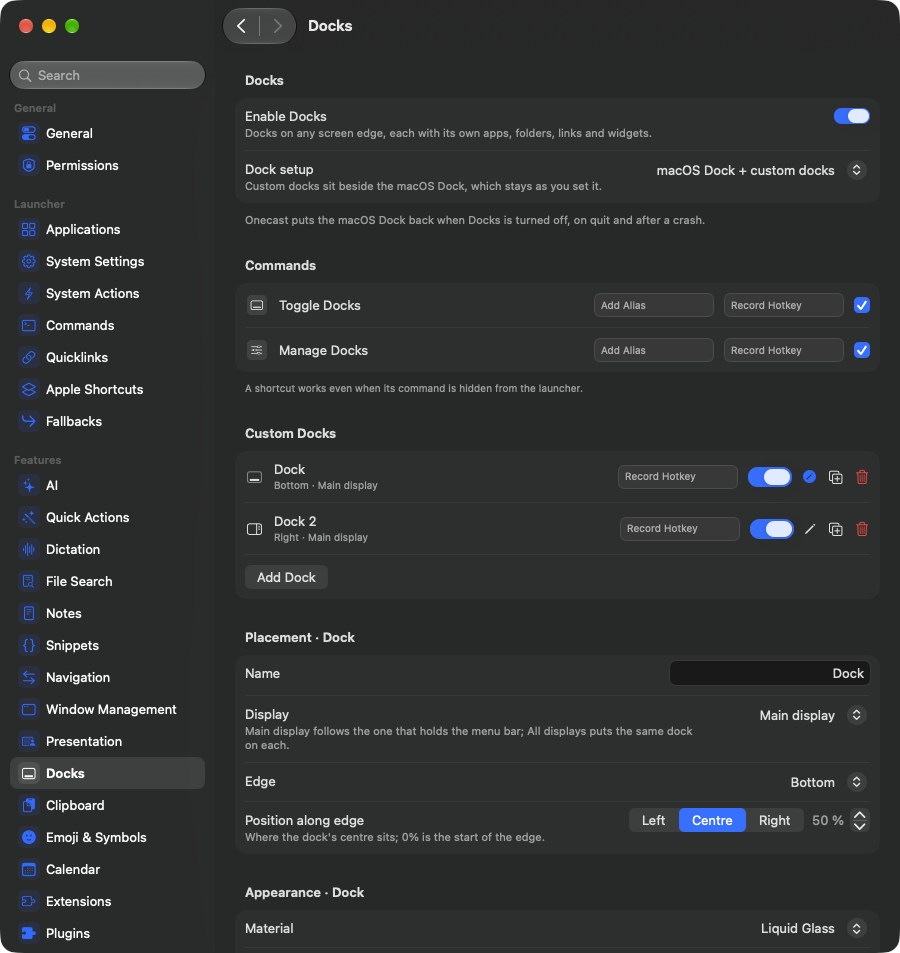This screenshot has width=900, height=953.
Task: Open Plugins in the sidebar
Action: 108,934
